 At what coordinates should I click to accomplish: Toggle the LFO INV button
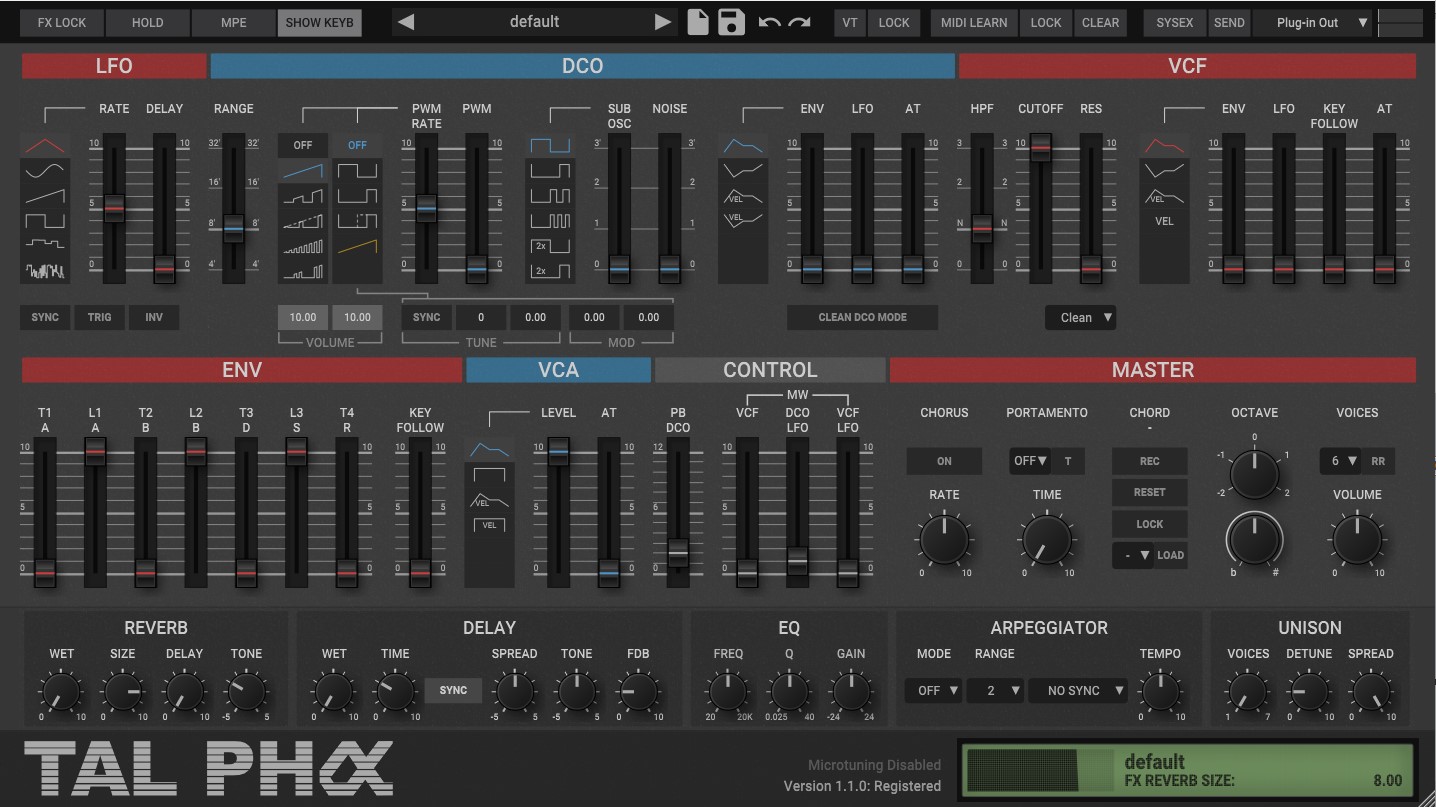coord(154,318)
